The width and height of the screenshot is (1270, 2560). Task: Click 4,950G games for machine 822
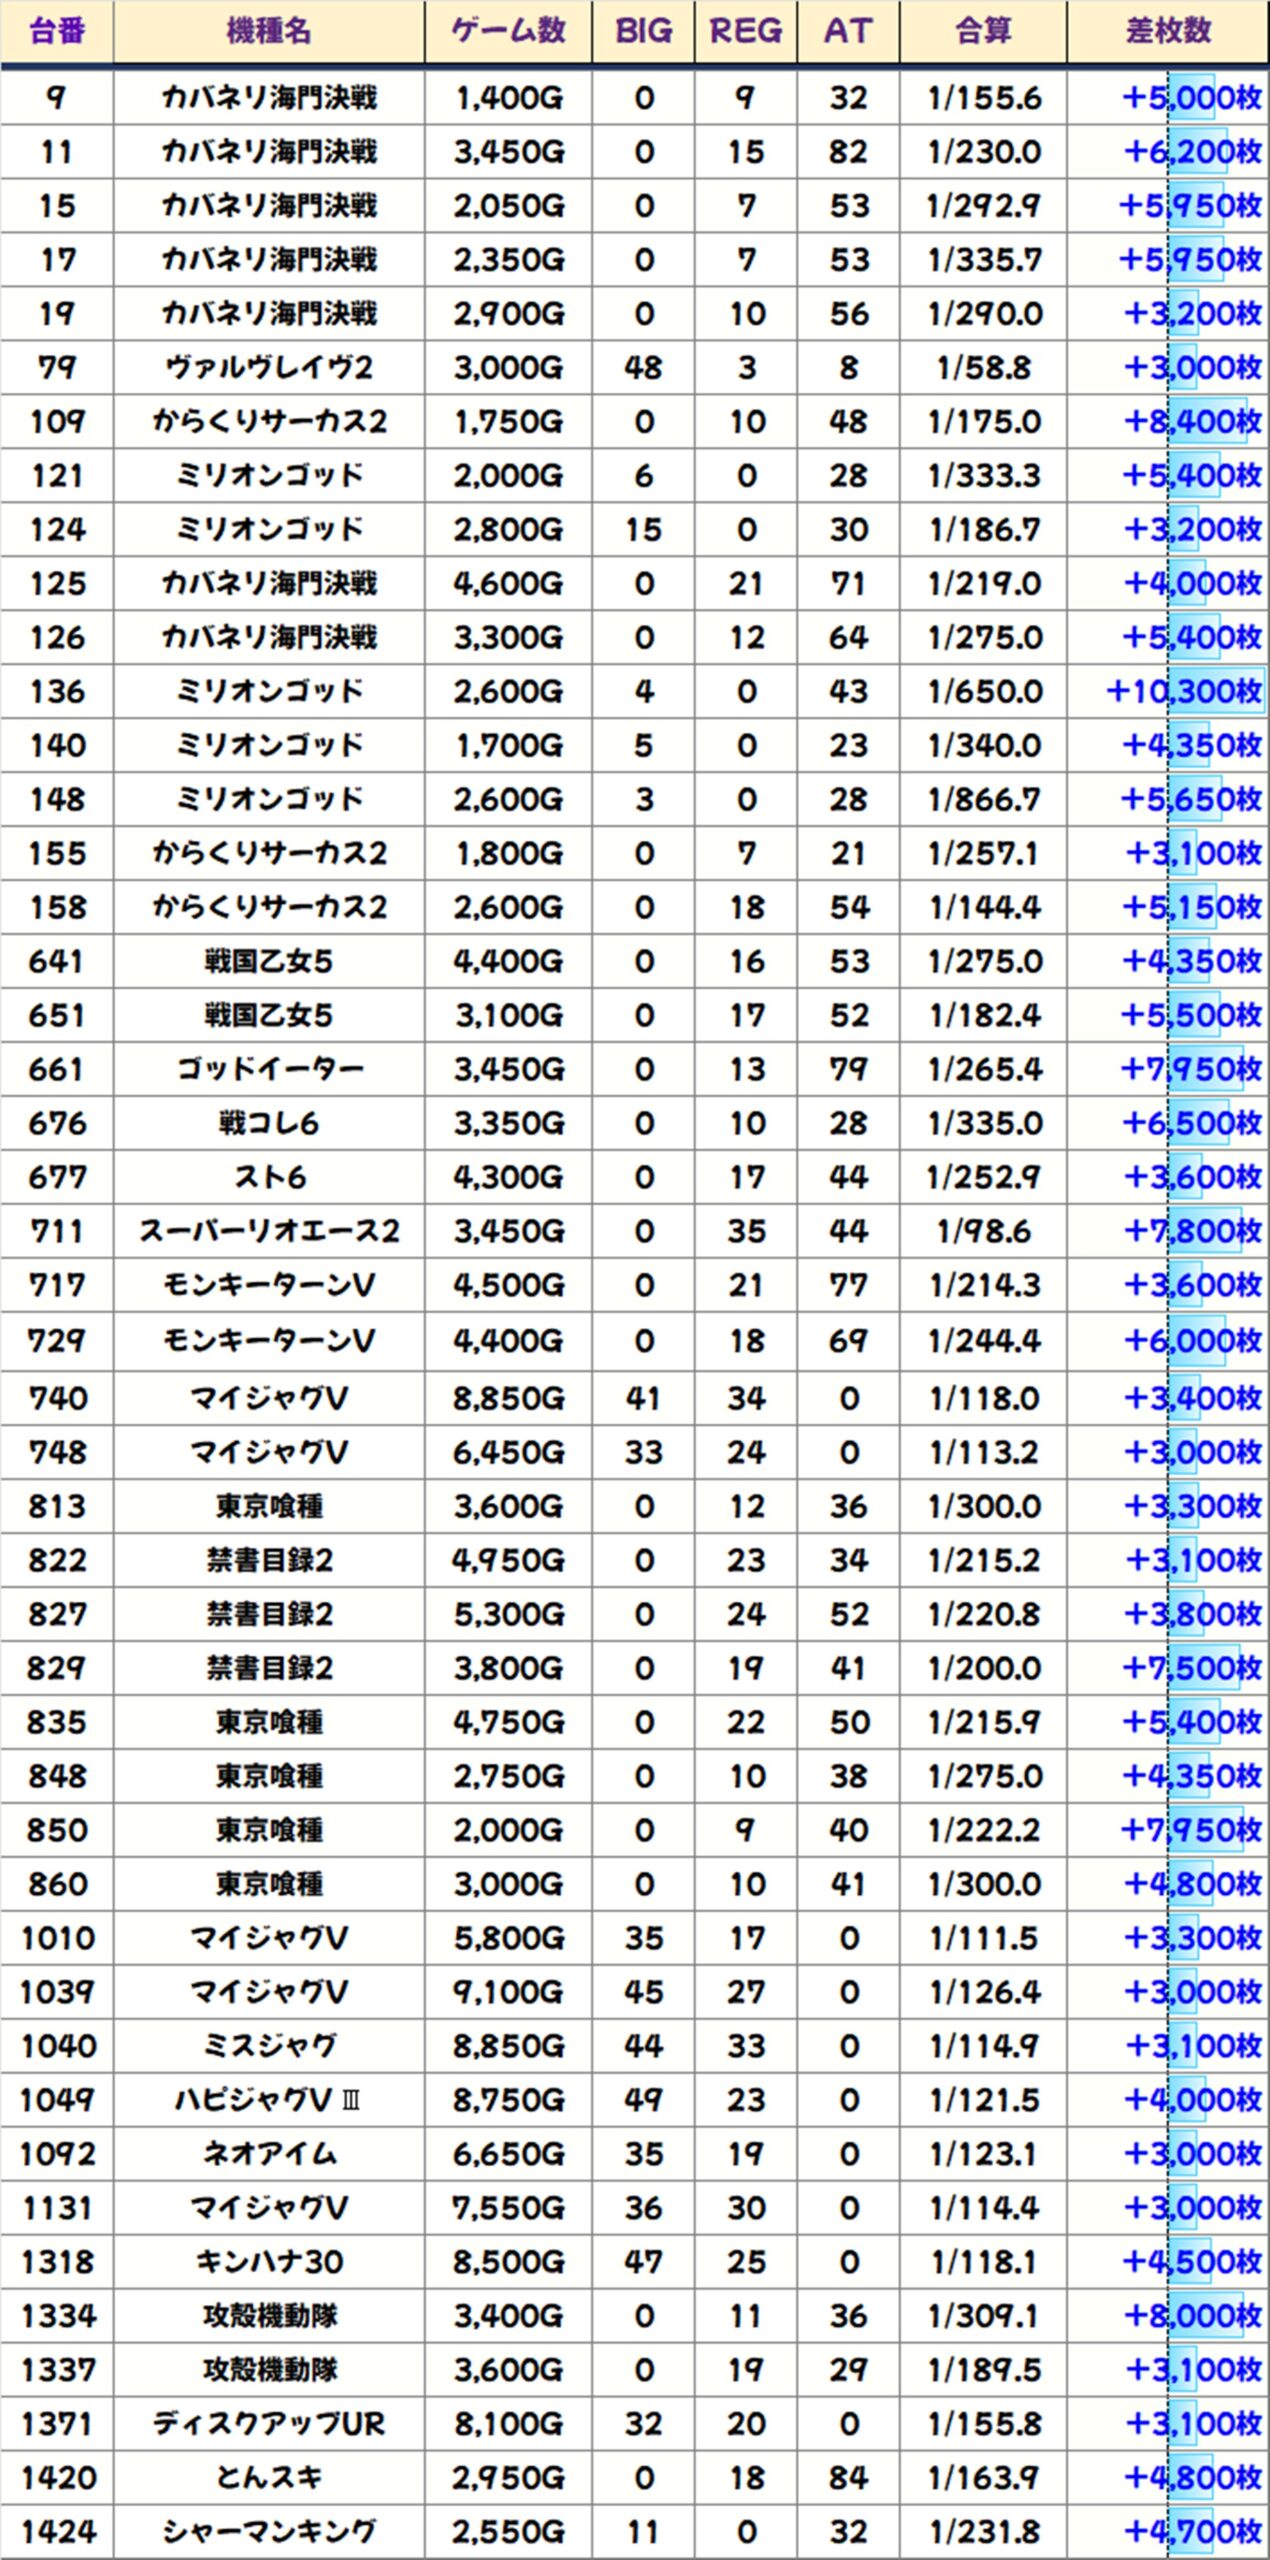pyautogui.click(x=508, y=1560)
